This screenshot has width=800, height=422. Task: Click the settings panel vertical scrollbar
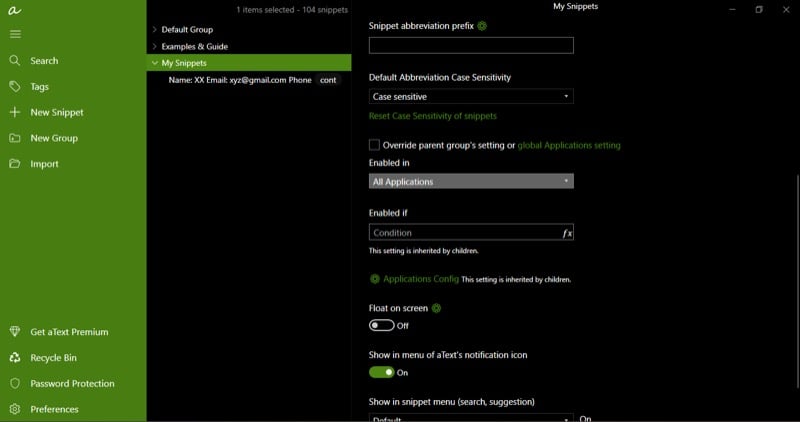click(797, 281)
